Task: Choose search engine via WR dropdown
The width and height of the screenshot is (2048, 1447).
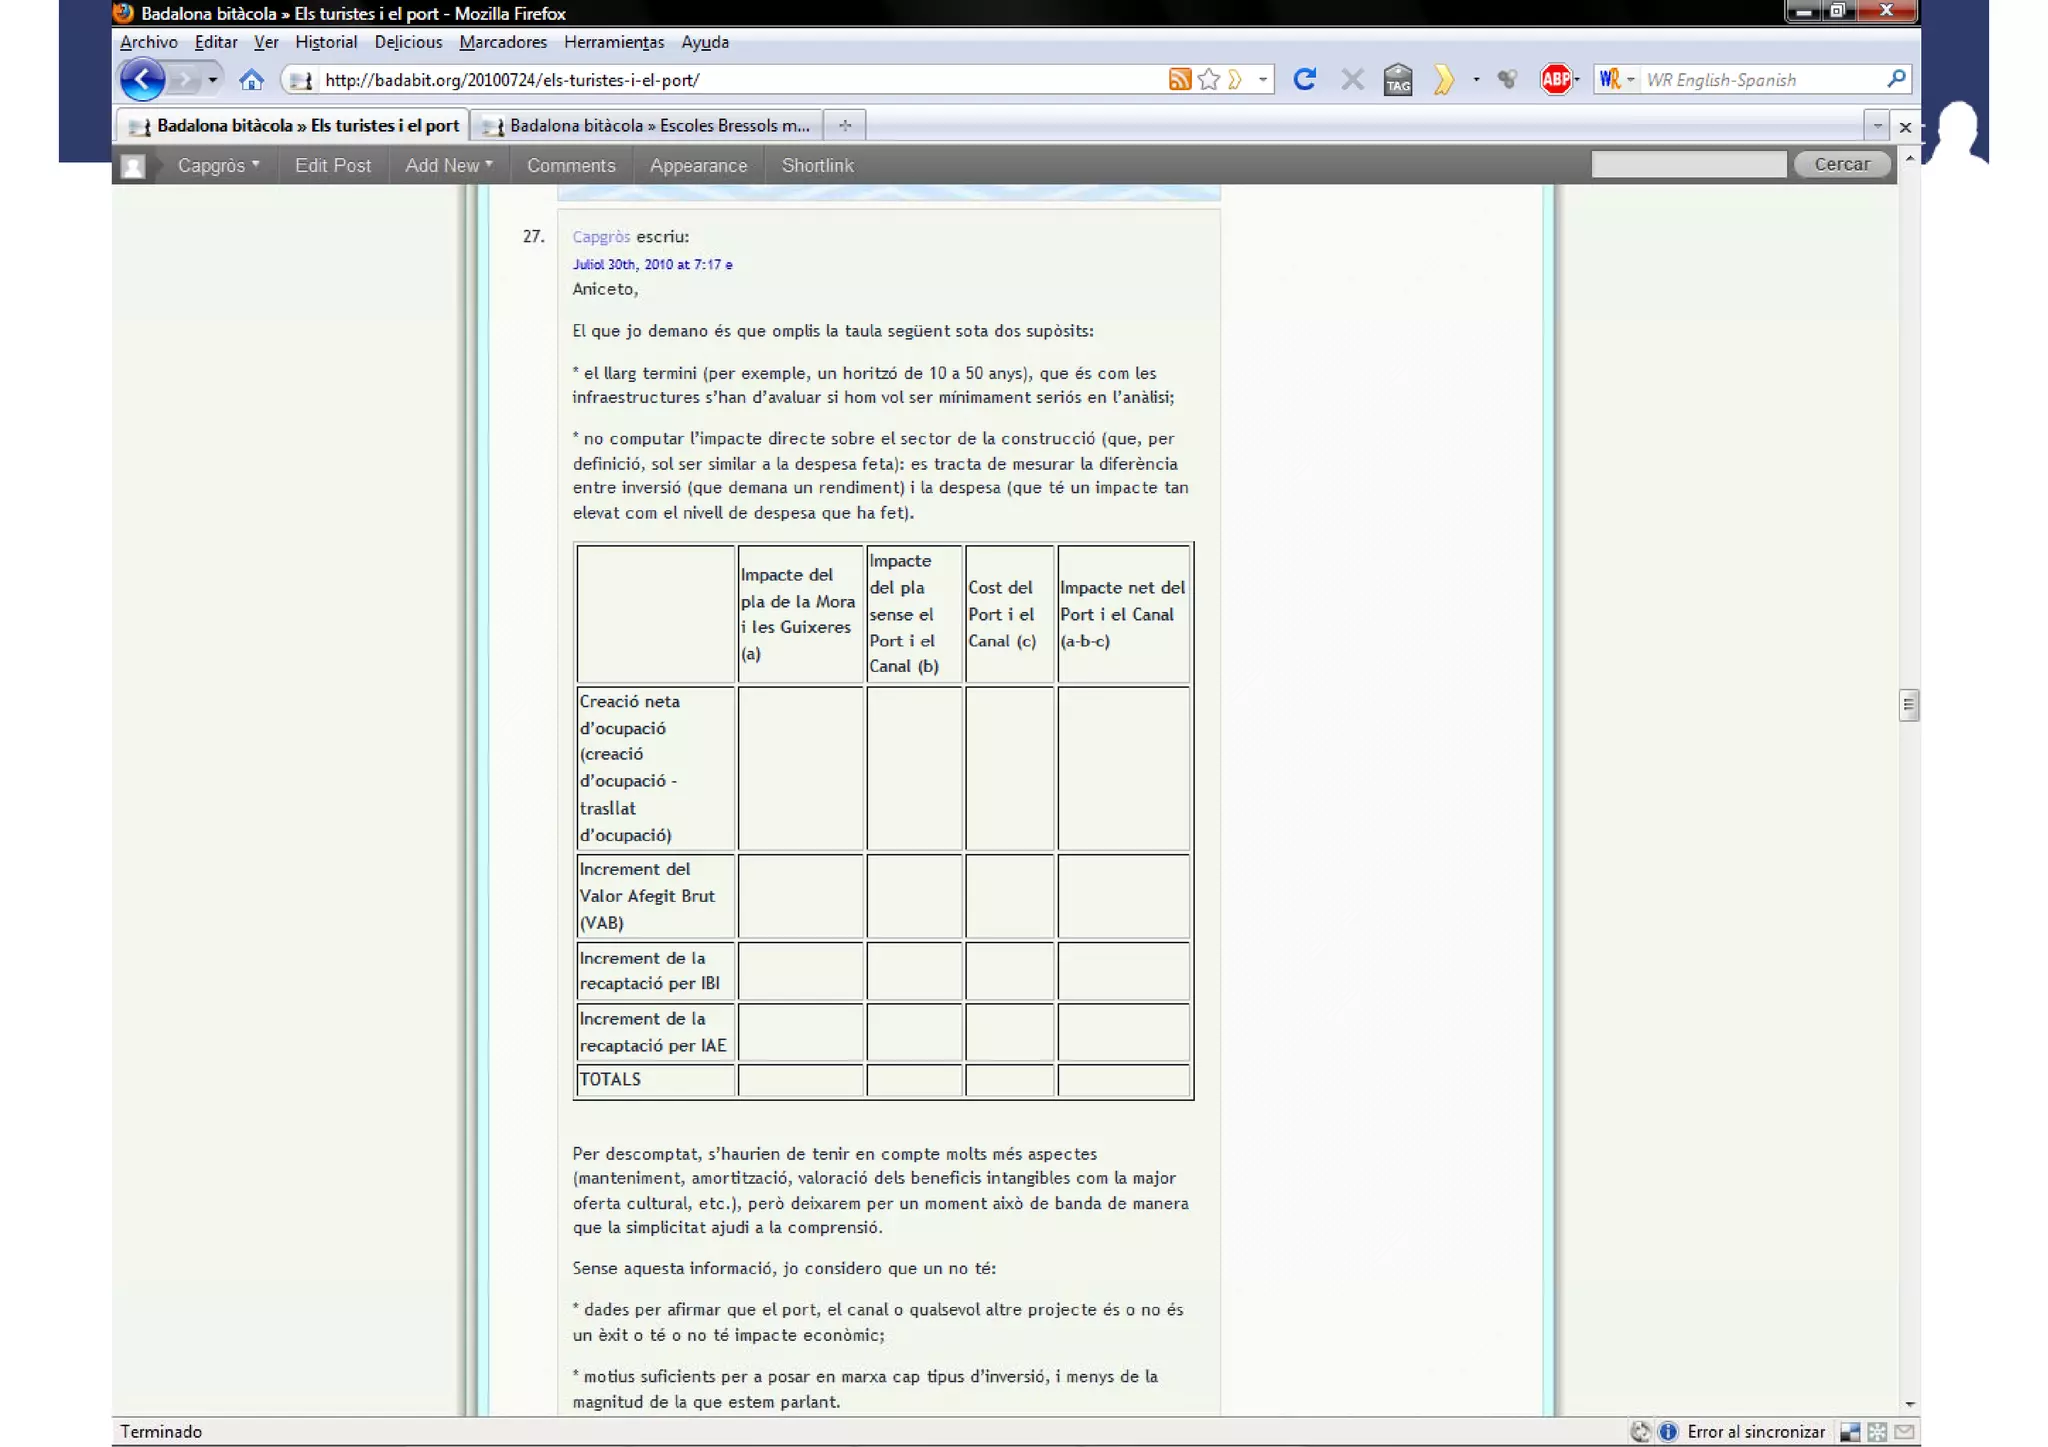Action: click(1617, 80)
